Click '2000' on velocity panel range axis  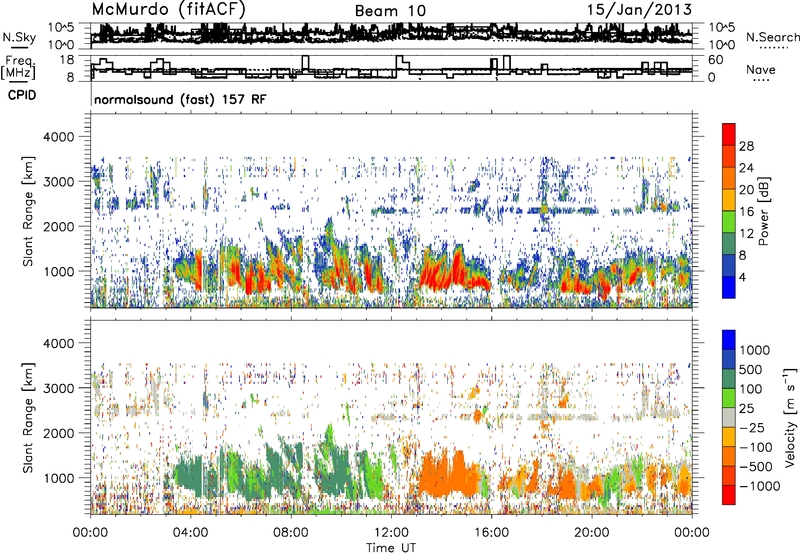[58, 433]
